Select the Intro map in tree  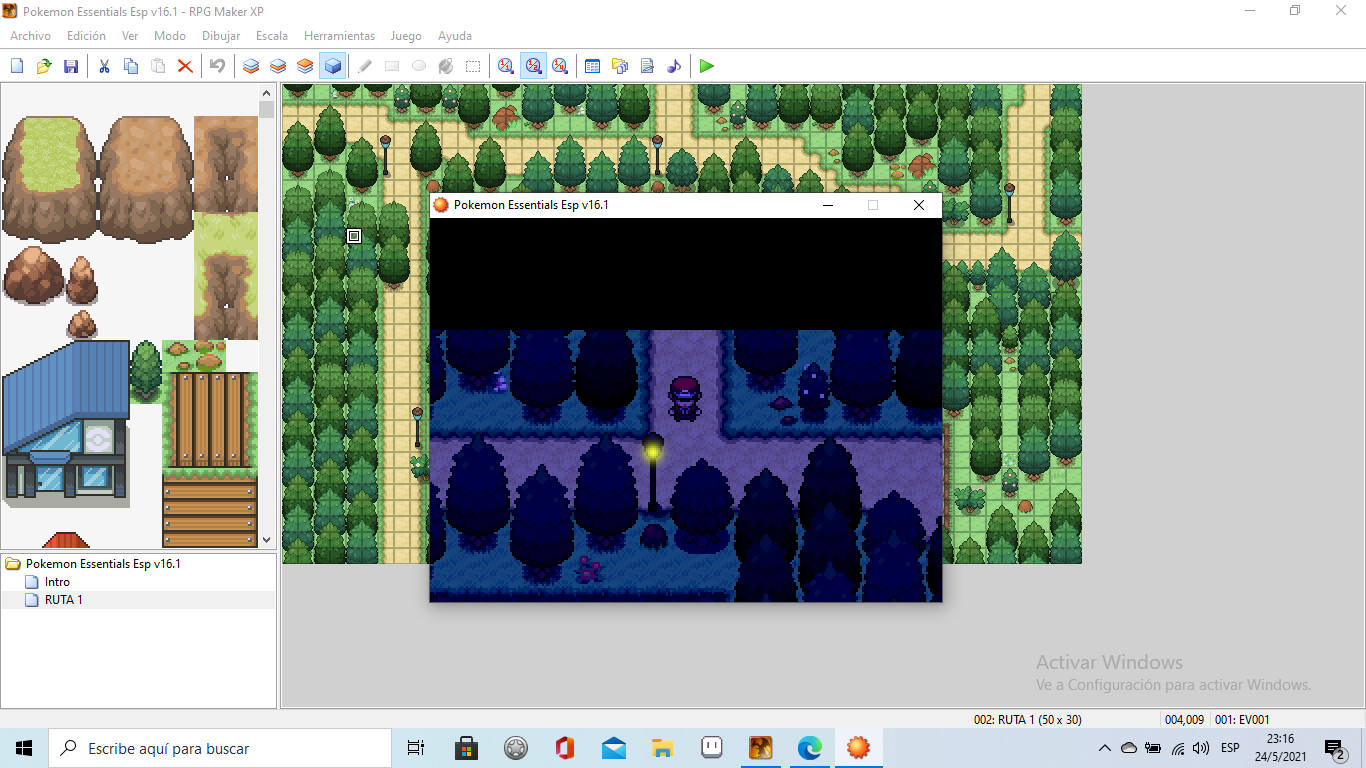coord(57,582)
